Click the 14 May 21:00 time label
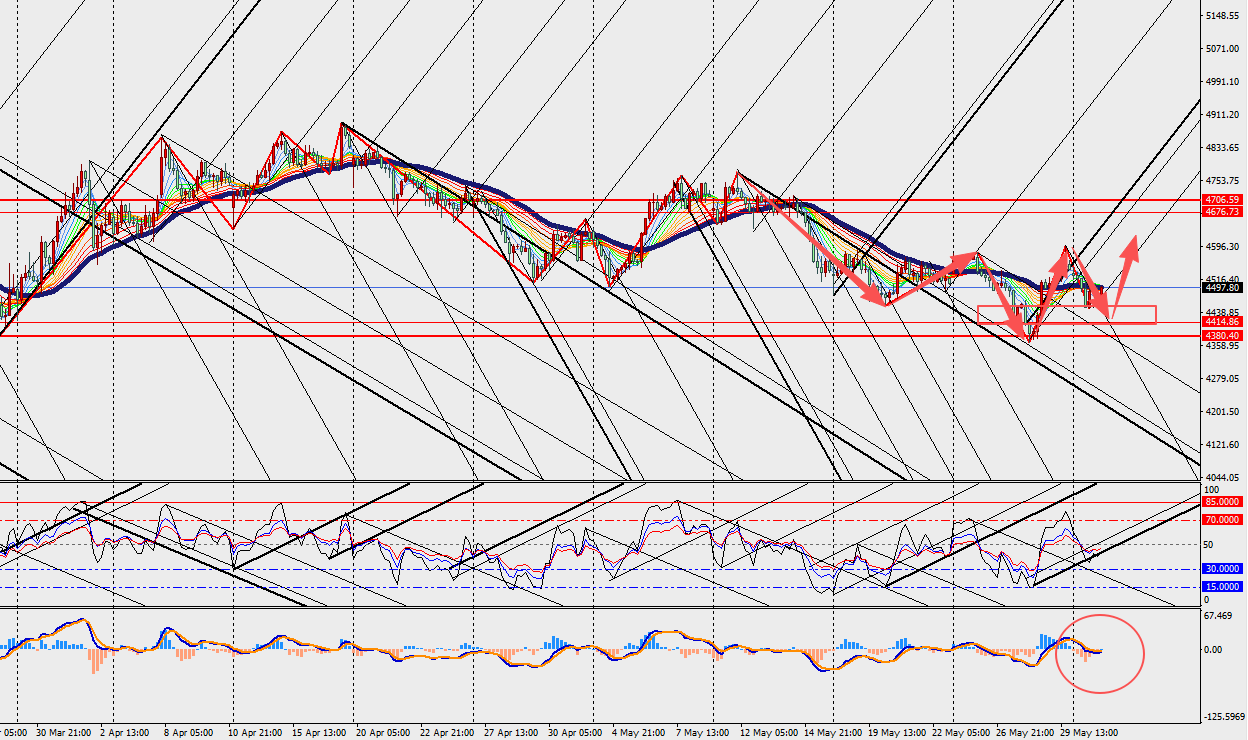Viewport: 1248px width, 740px height. click(x=834, y=731)
